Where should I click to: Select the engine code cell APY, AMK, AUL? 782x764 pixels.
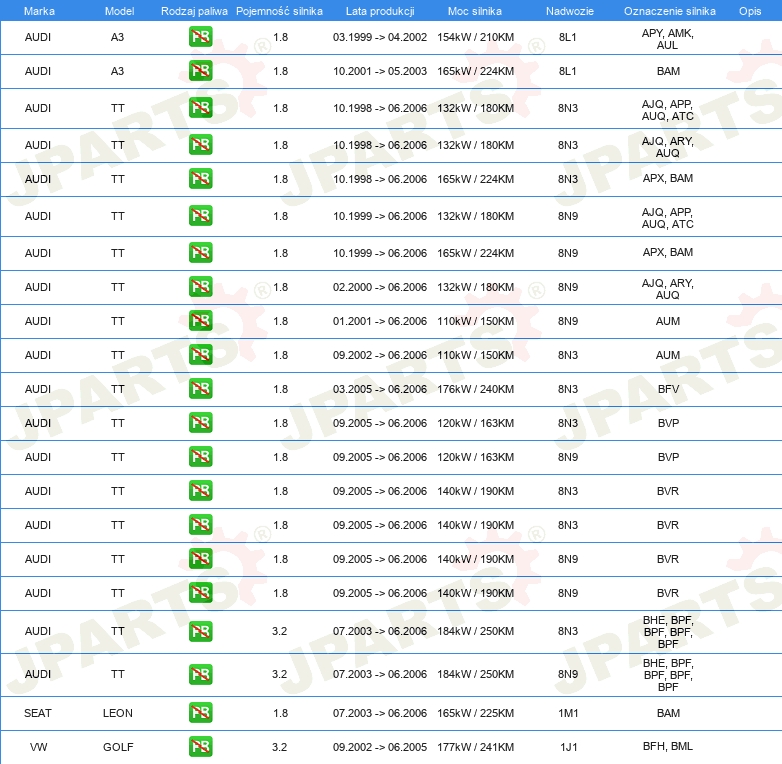tap(667, 39)
